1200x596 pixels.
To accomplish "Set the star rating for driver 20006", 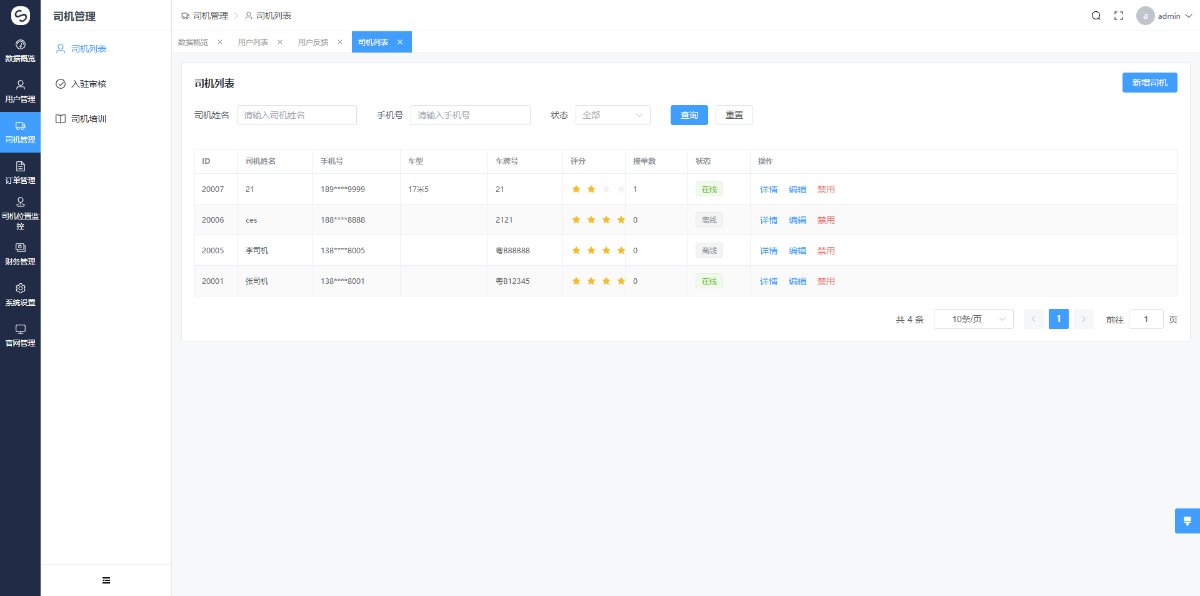I will click(x=598, y=220).
